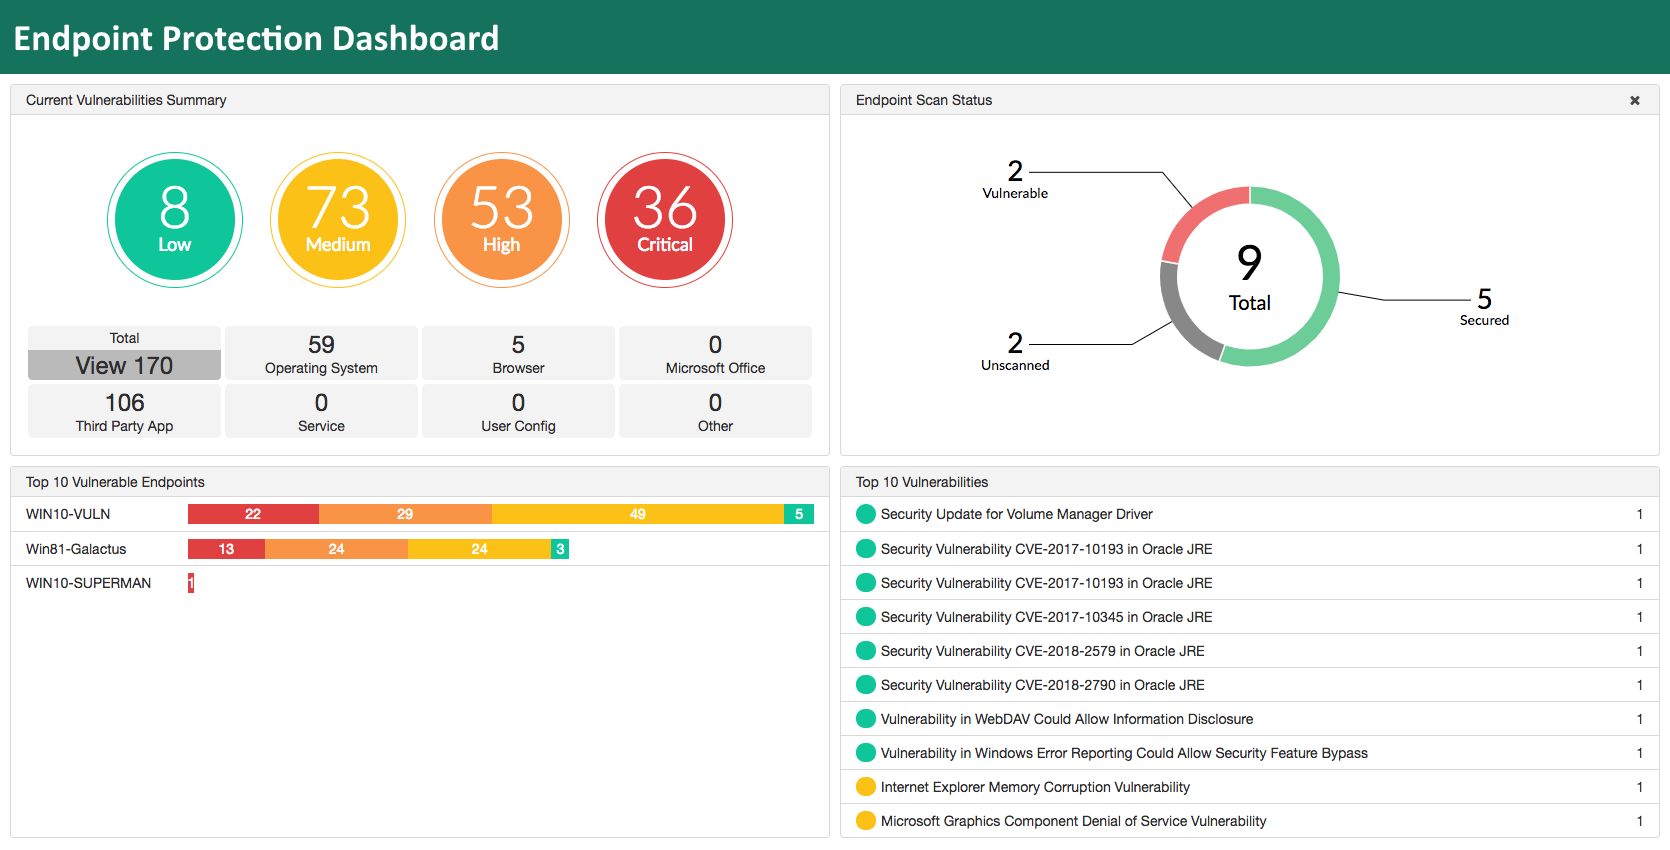Image resolution: width=1670 pixels, height=850 pixels.
Task: Open Vulnerability in WebDAV Information Disclosure entry
Action: pos(1066,719)
